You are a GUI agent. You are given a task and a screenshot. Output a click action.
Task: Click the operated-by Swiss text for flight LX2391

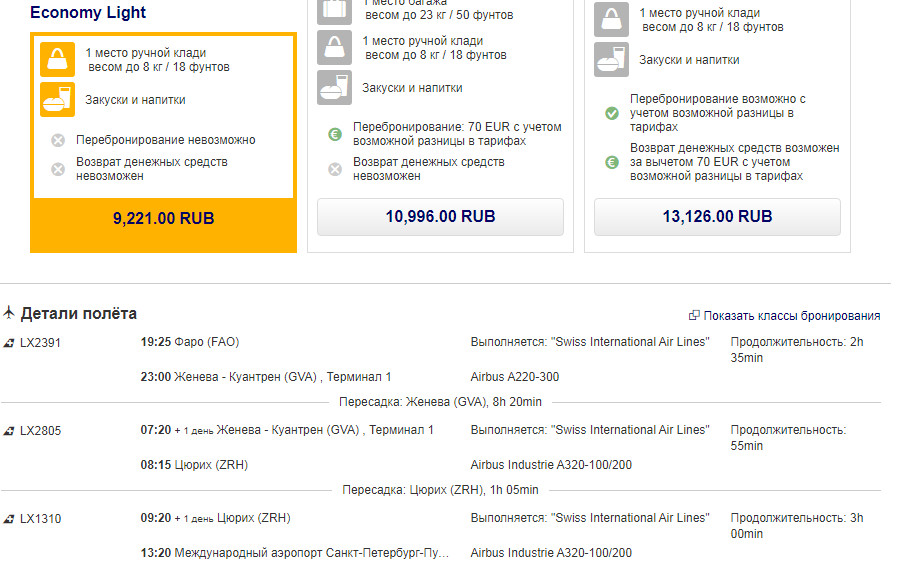590,342
